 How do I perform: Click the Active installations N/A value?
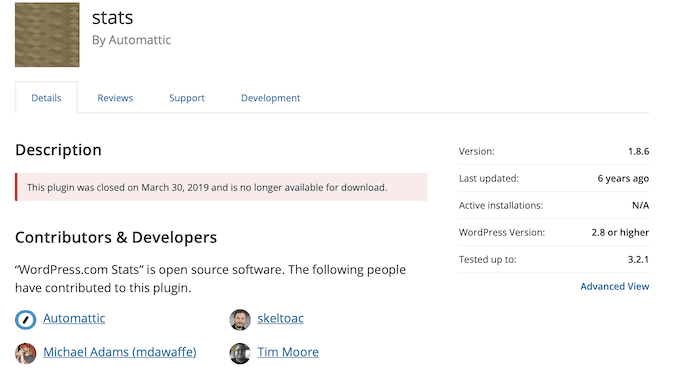click(640, 205)
